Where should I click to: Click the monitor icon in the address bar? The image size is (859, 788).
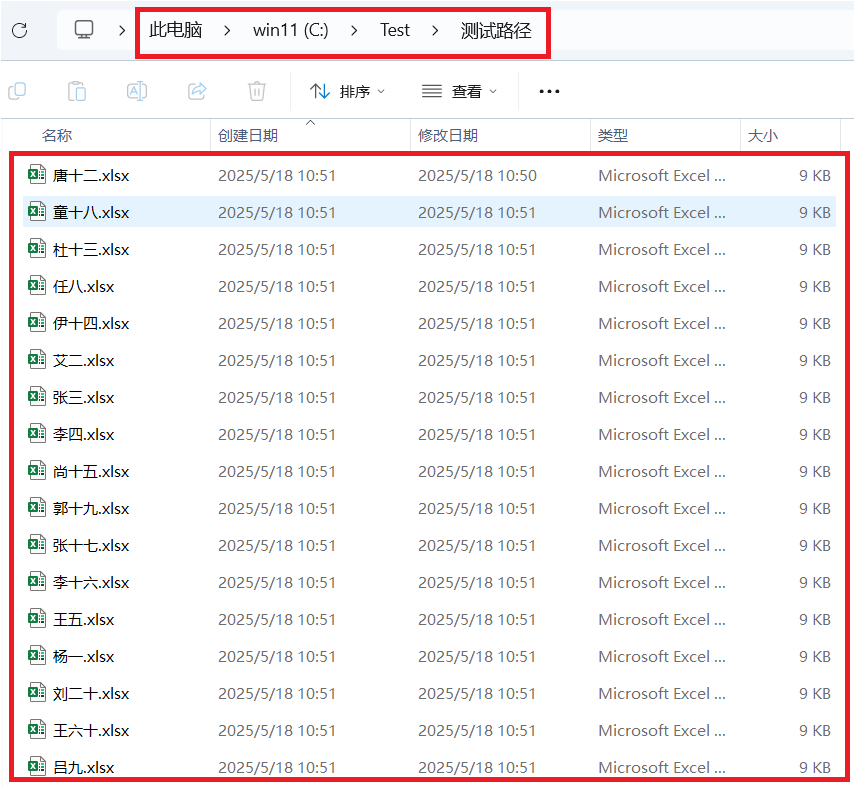click(82, 30)
